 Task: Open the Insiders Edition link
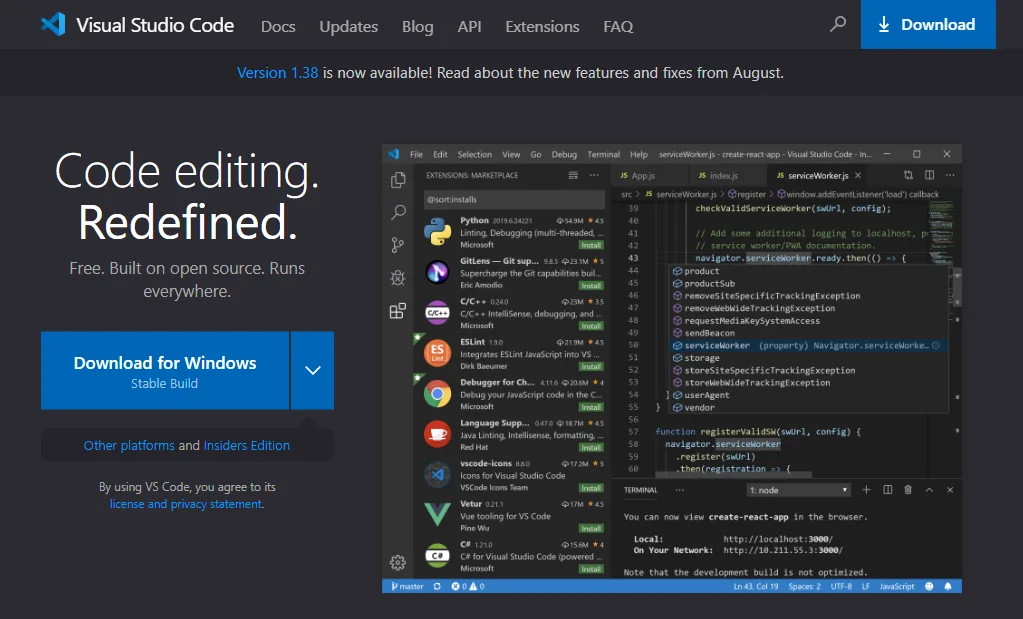(x=247, y=445)
